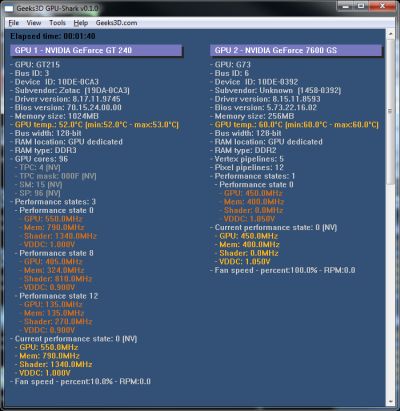400x411 pixels.
Task: Click the scrollbar up arrow
Action: click(390, 34)
